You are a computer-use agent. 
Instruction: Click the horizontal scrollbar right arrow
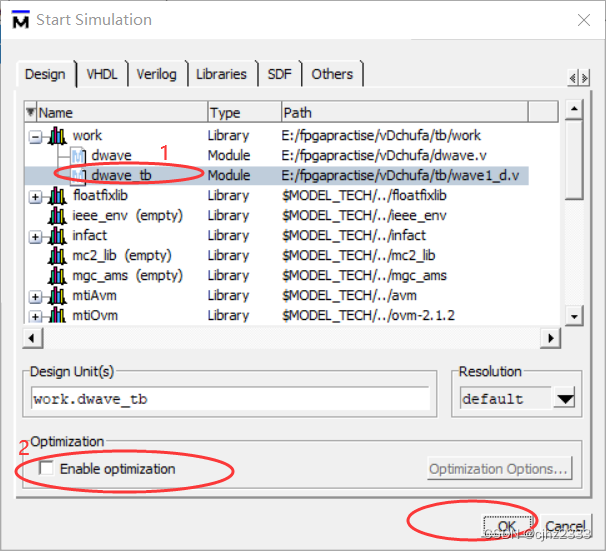pyautogui.click(x=551, y=338)
